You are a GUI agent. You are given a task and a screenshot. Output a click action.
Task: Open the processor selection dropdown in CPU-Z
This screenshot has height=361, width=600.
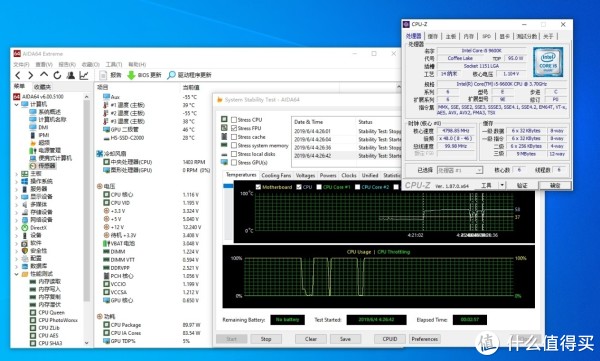(x=479, y=170)
